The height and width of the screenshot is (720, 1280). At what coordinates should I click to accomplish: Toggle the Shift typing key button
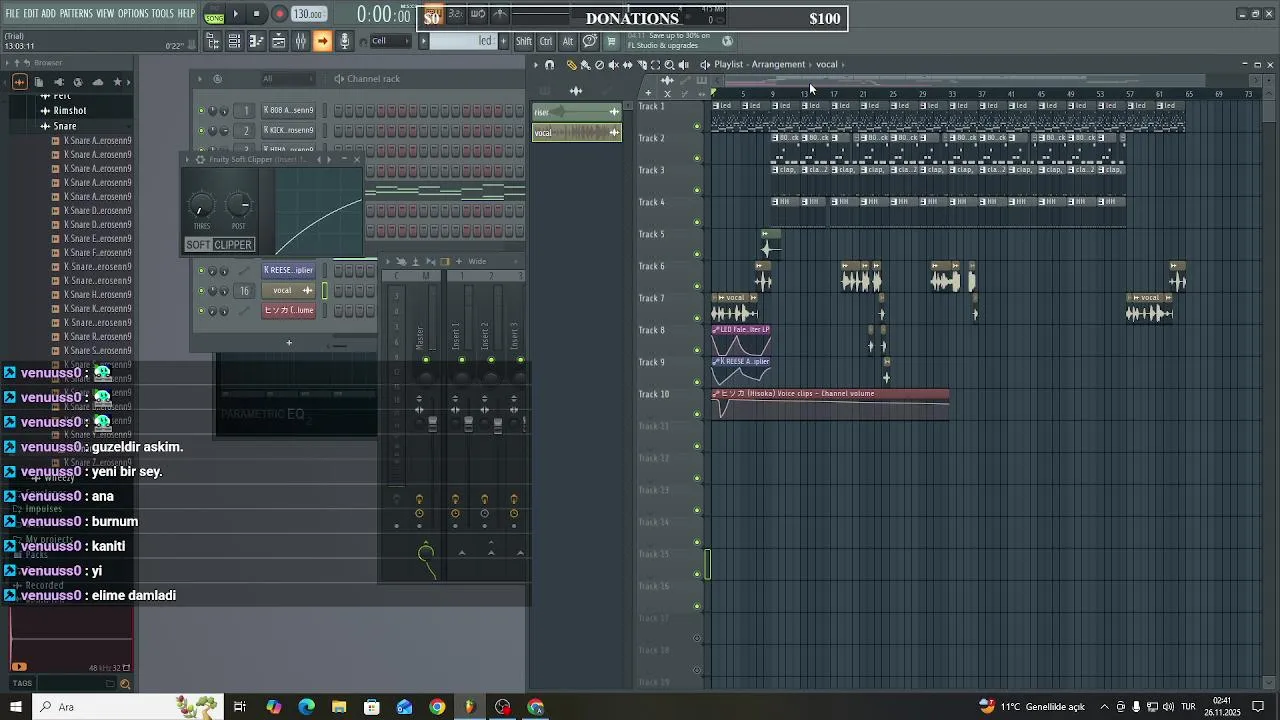tap(524, 41)
